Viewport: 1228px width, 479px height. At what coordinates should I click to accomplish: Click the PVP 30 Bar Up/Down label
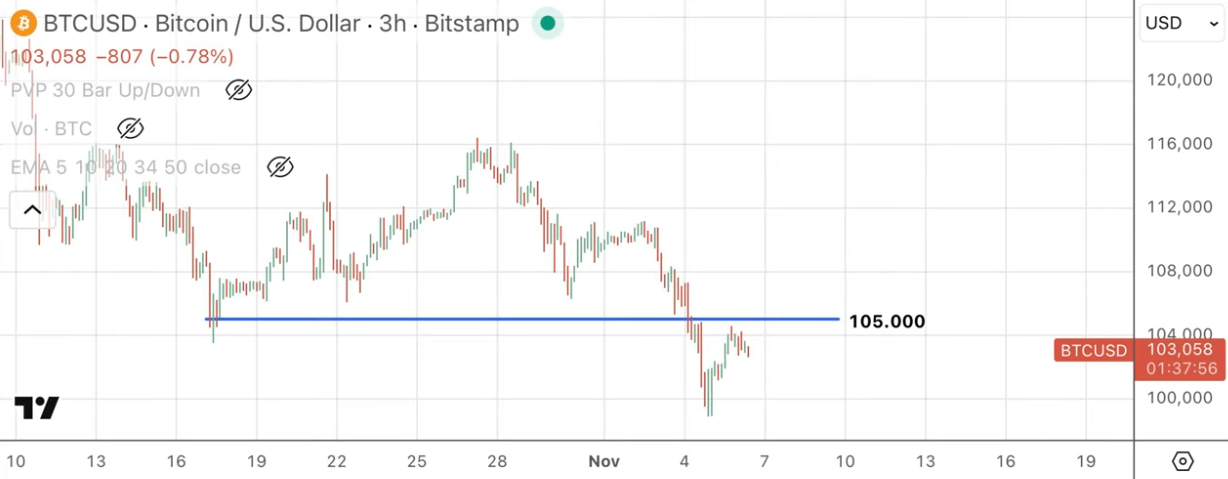point(106,90)
